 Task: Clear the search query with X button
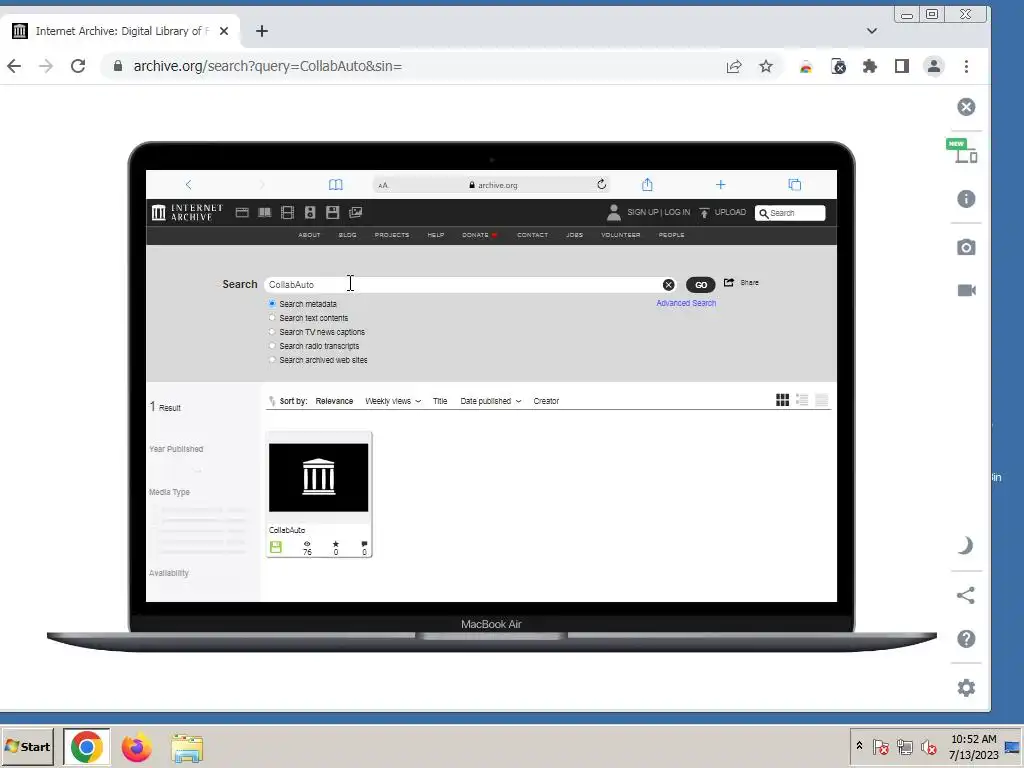(x=668, y=285)
